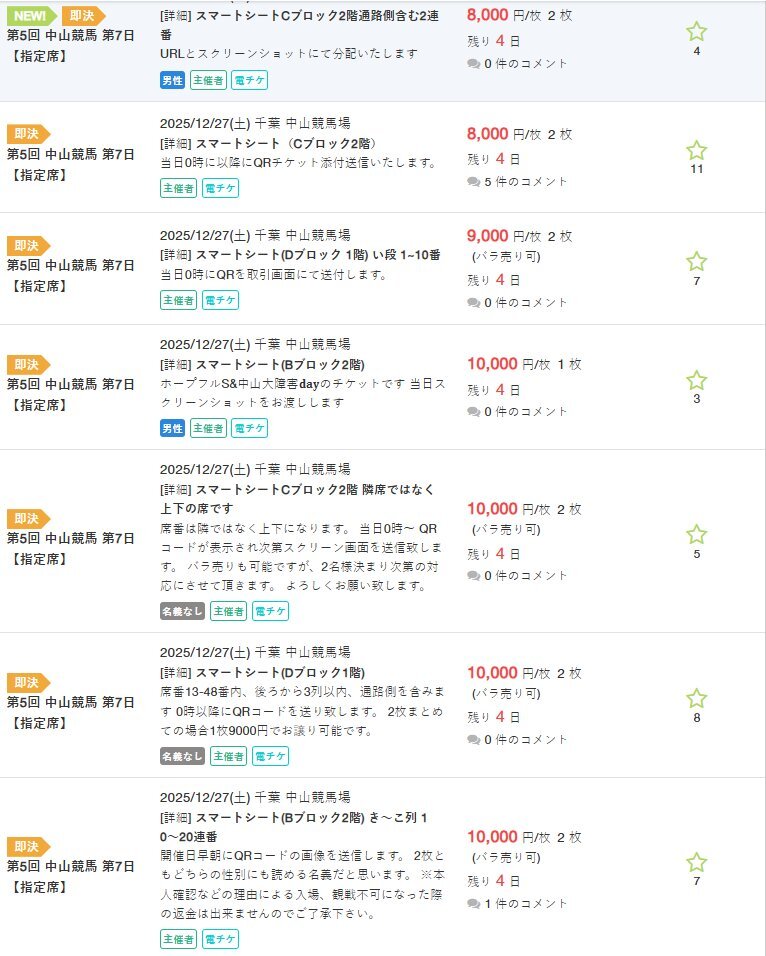This screenshot has height=956, width=766.
Task: Click the speech bubble beside 1件のコメント
Action: [473, 904]
